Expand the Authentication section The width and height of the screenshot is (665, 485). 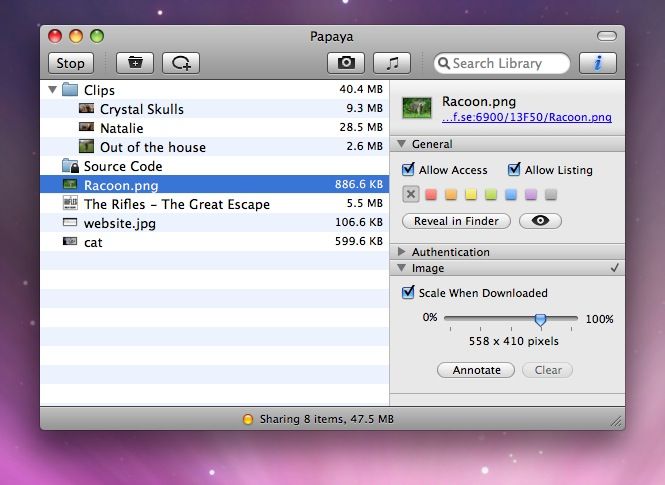click(x=402, y=252)
